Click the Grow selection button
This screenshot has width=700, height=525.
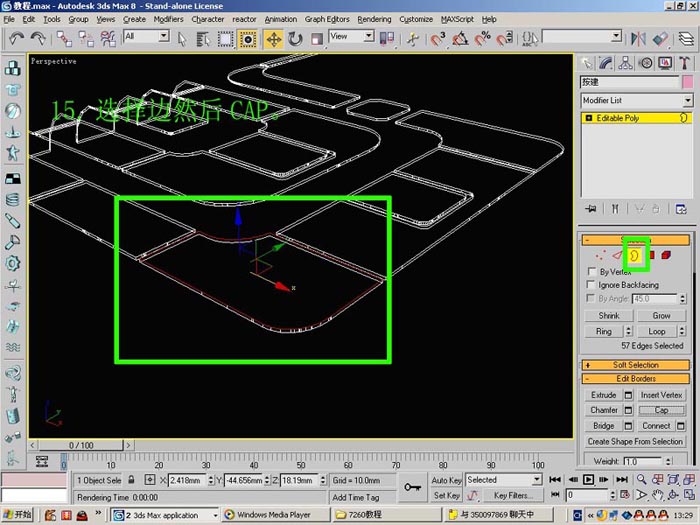click(x=661, y=316)
